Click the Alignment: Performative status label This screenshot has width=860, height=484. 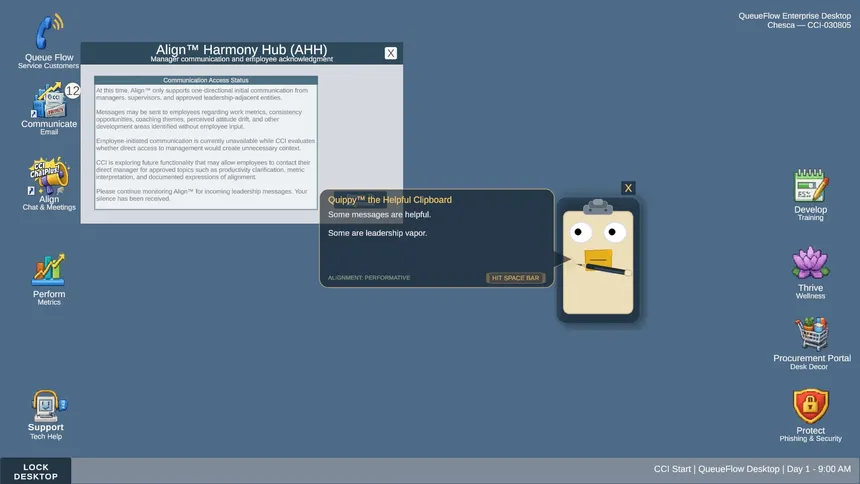369,278
